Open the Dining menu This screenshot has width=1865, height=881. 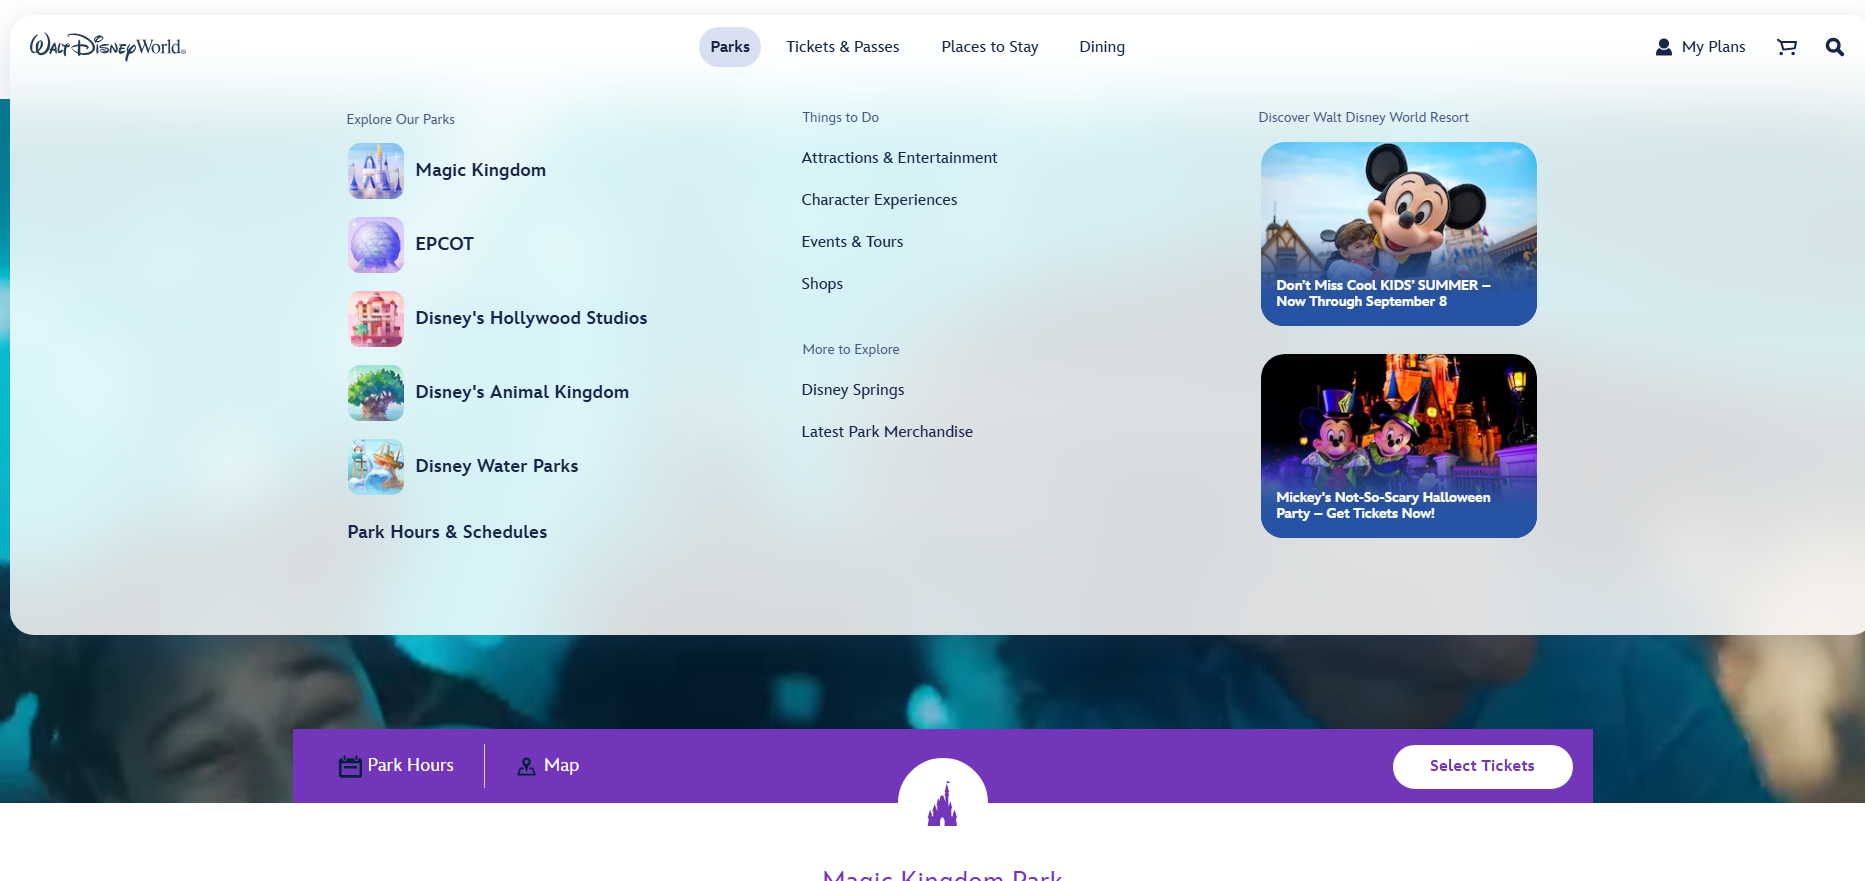pos(1102,47)
